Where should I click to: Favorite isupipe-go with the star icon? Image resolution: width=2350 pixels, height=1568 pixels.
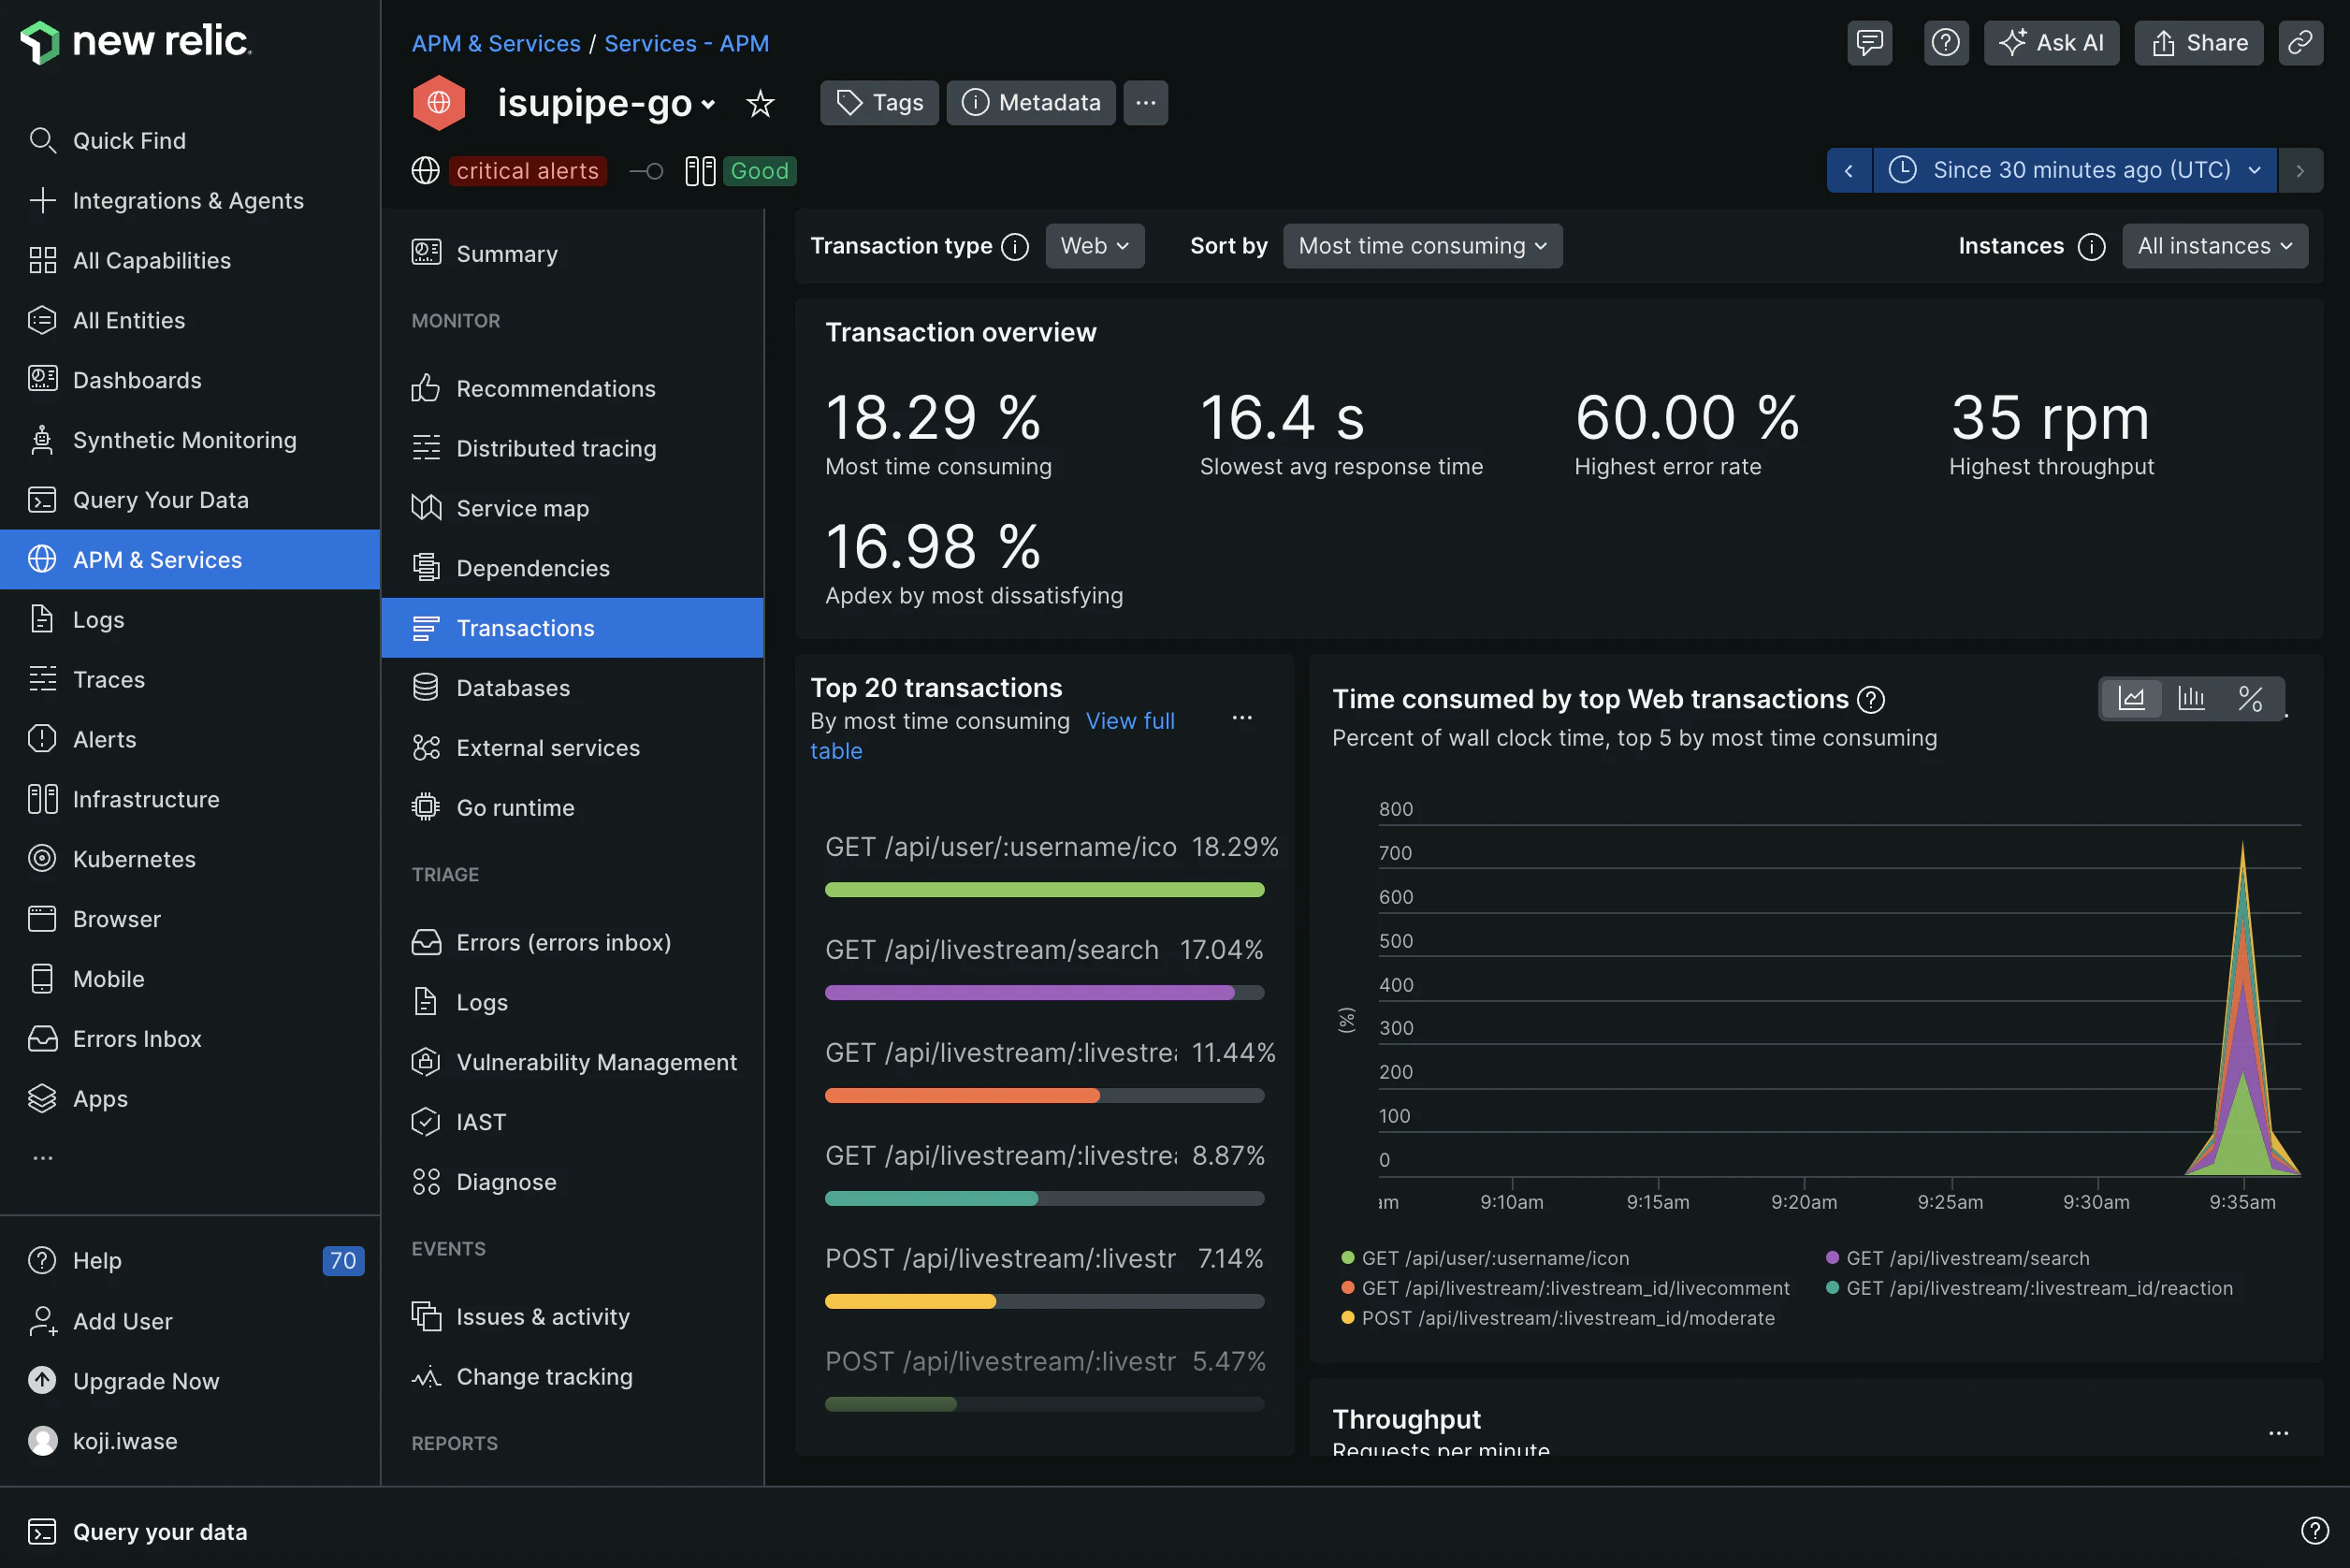760,103
